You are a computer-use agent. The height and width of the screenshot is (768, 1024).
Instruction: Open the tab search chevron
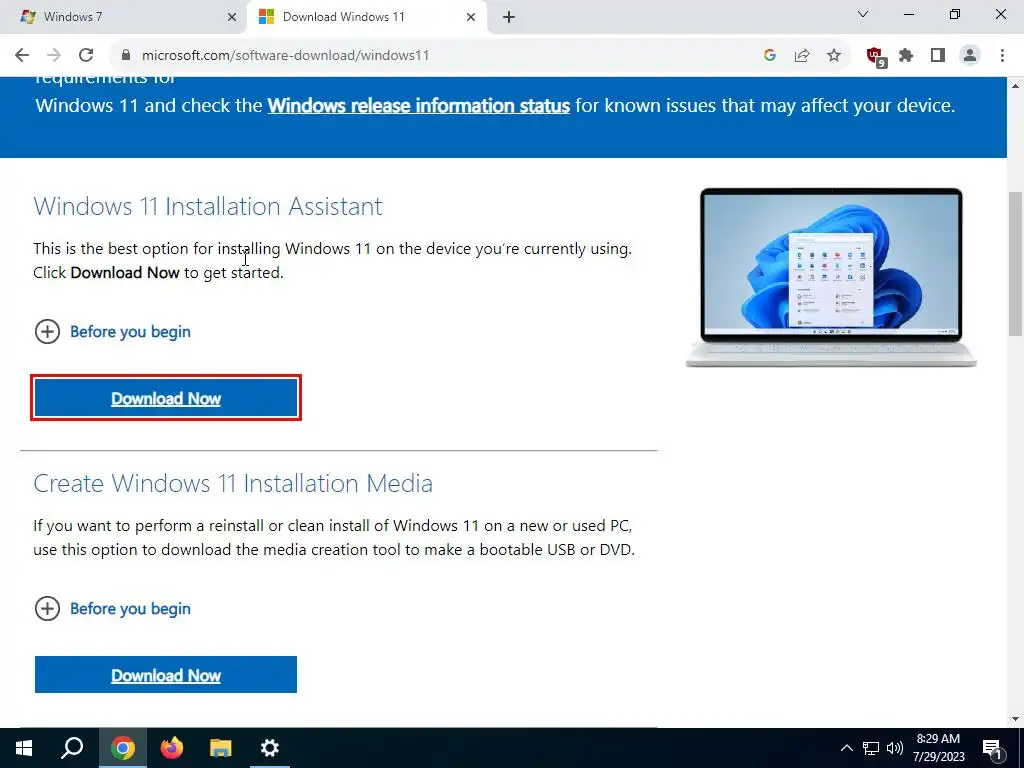click(x=863, y=14)
